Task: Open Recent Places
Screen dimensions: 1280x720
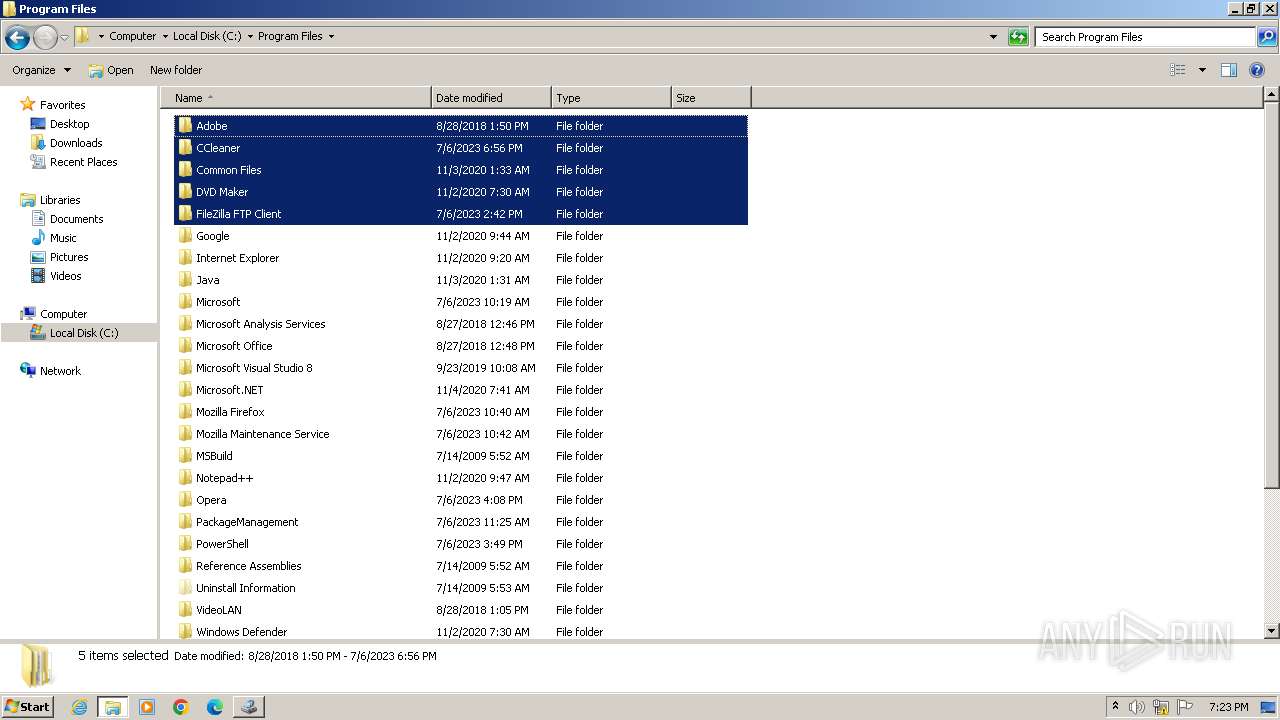Action: click(x=83, y=162)
